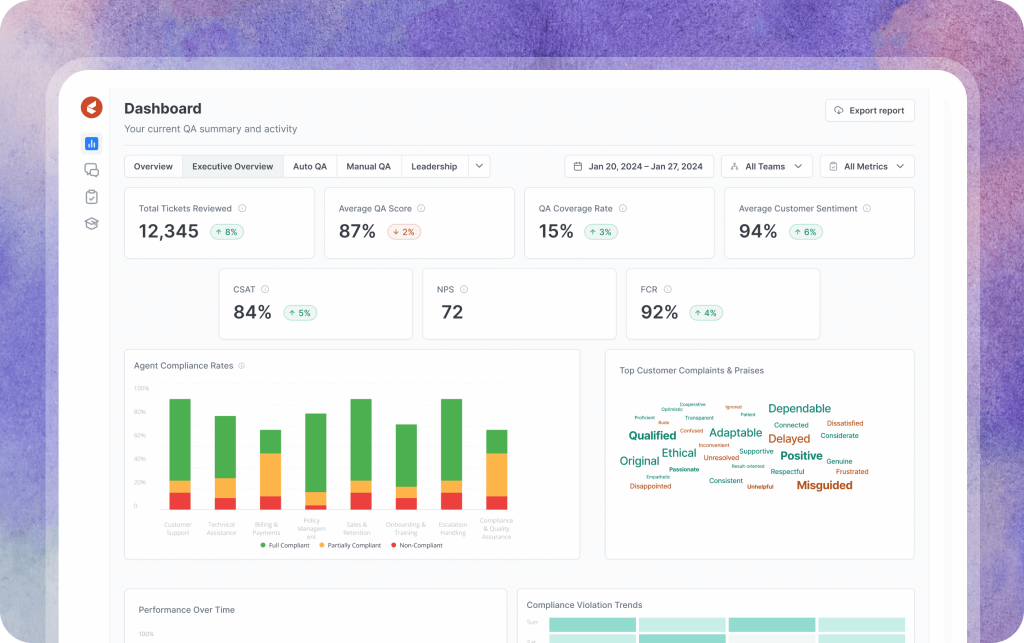The width and height of the screenshot is (1024, 643).
Task: Click the word Ethical in word cloud
Action: (679, 452)
